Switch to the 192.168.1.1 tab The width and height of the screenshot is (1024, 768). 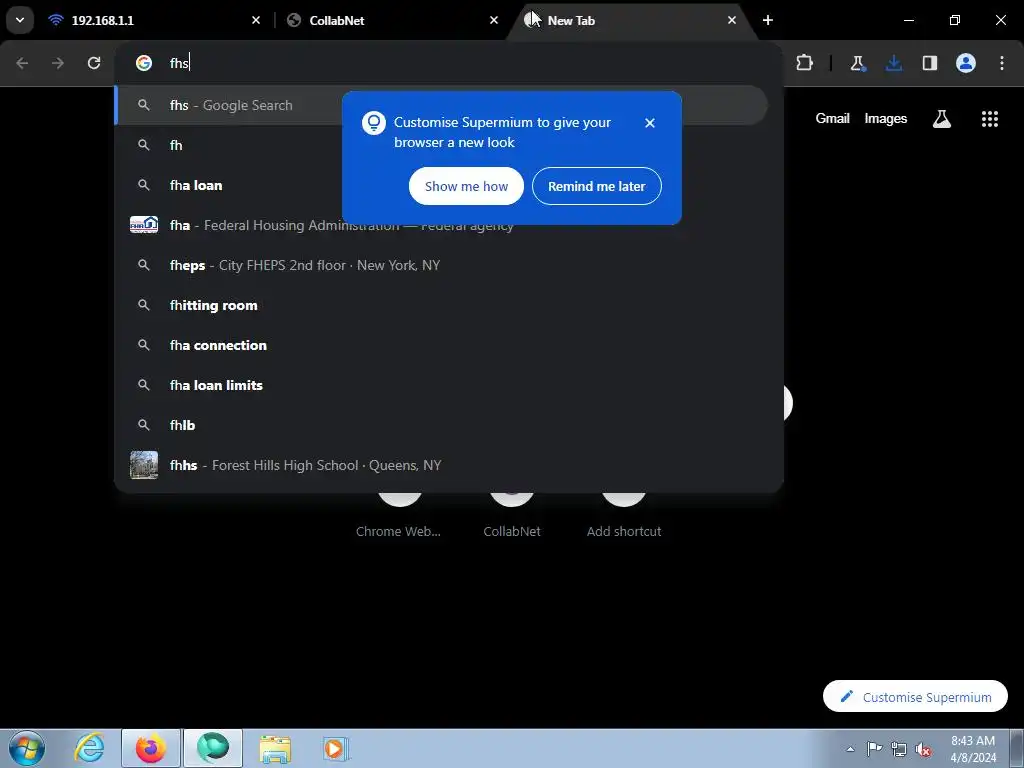coord(155,20)
